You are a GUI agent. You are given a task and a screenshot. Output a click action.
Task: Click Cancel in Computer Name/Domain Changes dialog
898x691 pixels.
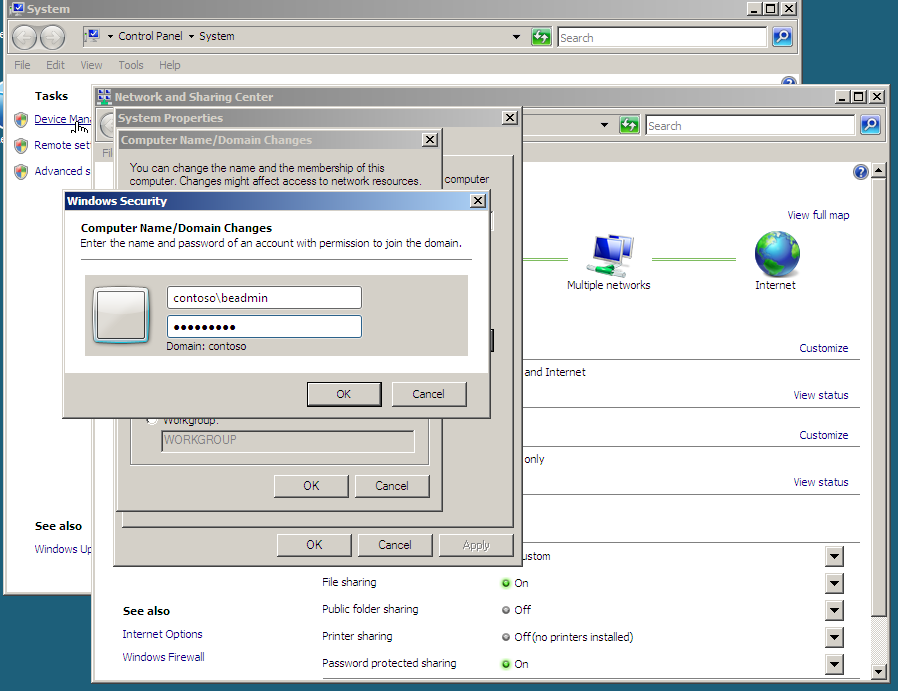(392, 486)
